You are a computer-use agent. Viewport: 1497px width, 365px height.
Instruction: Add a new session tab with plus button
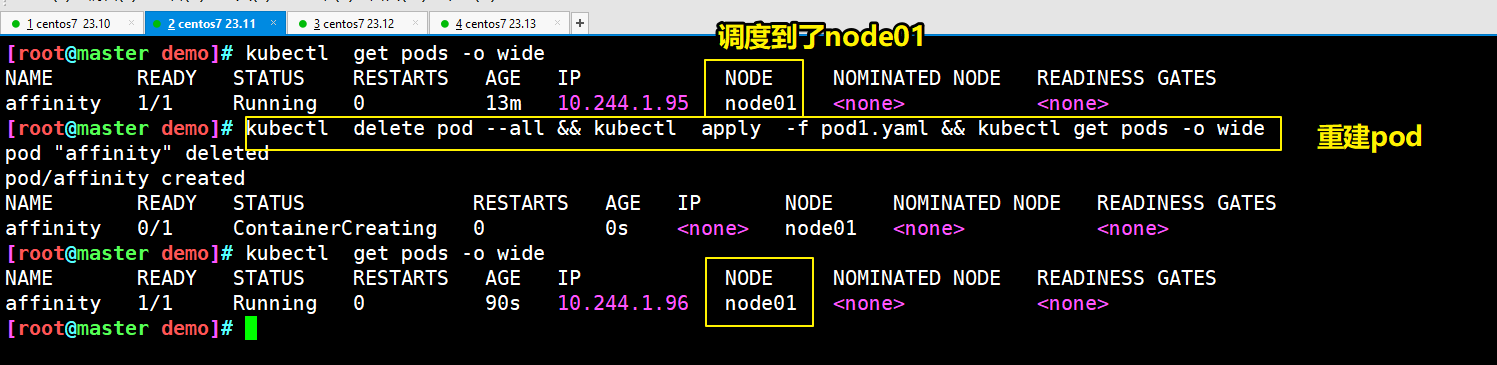[x=580, y=22]
